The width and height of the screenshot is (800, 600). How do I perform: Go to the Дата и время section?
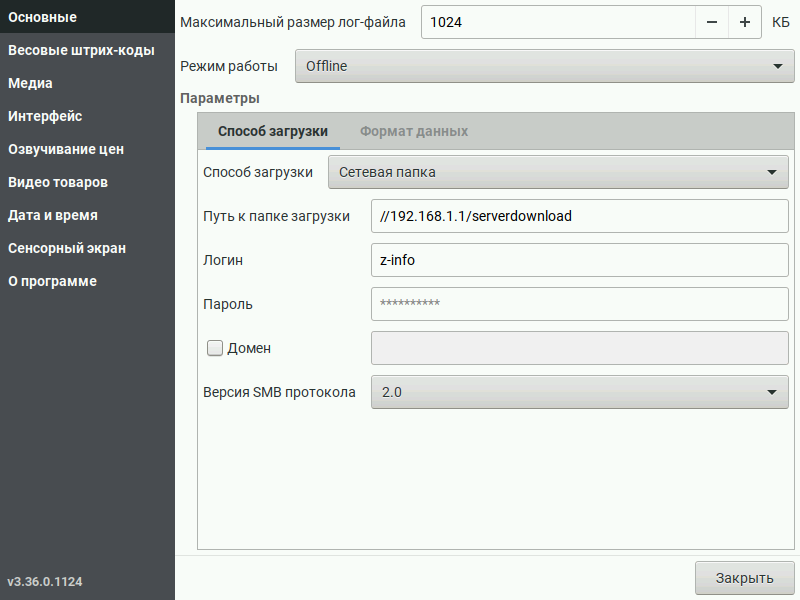tap(87, 215)
